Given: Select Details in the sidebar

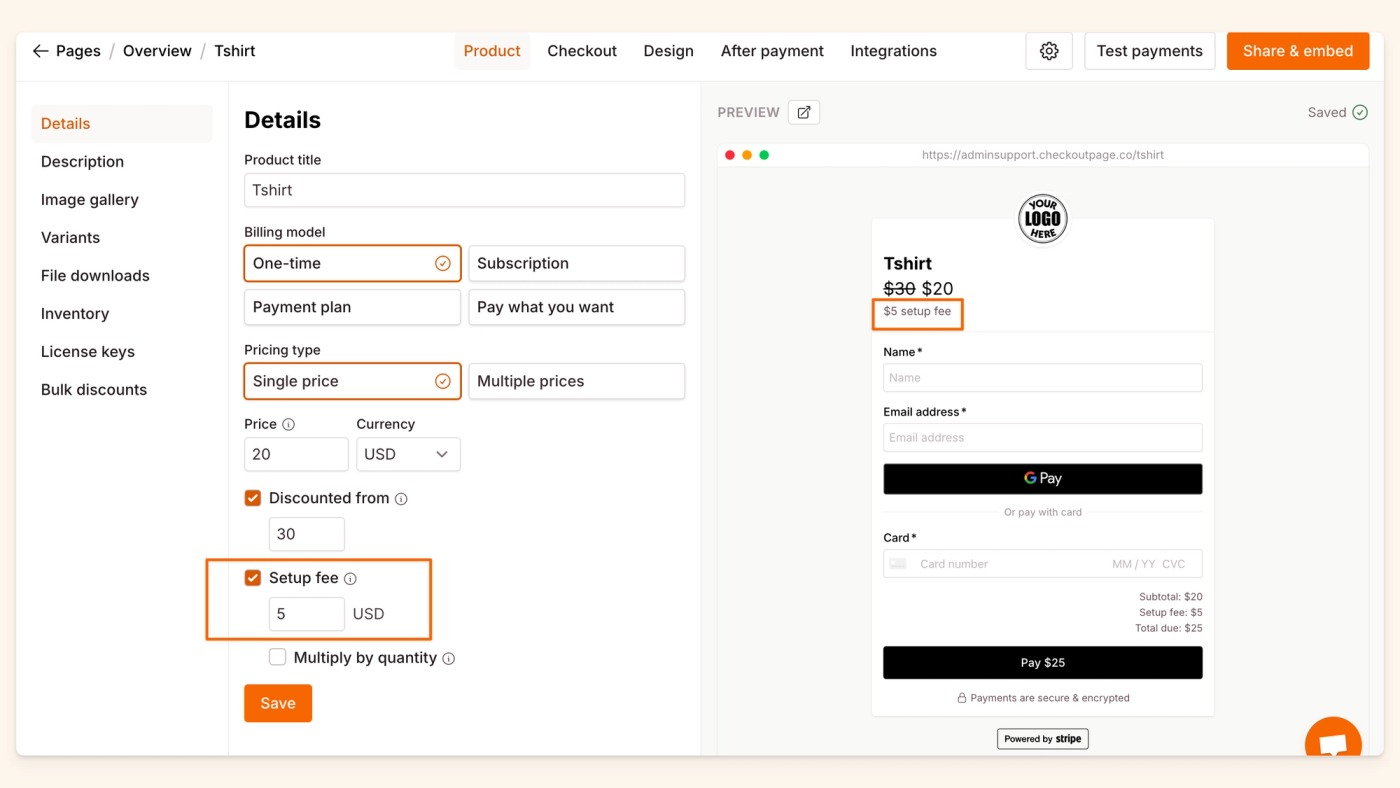Looking at the screenshot, I should click(x=122, y=124).
